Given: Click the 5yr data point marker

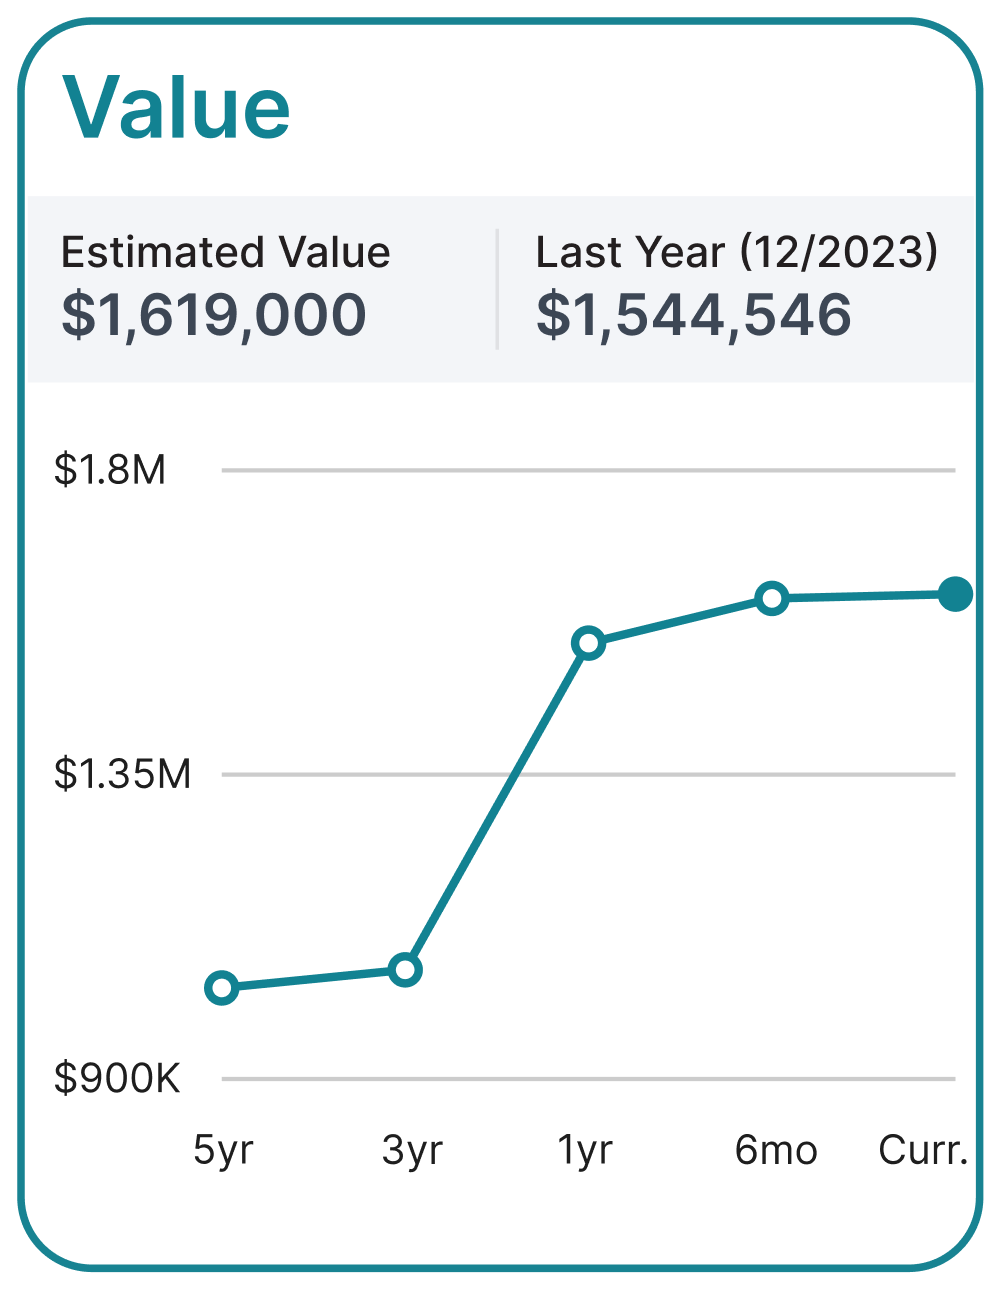Looking at the screenshot, I should click(x=222, y=988).
